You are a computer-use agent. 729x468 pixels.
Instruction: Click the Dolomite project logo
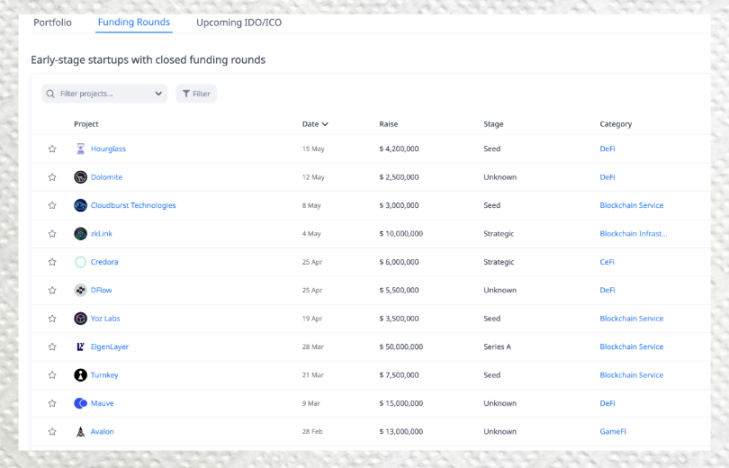point(80,177)
